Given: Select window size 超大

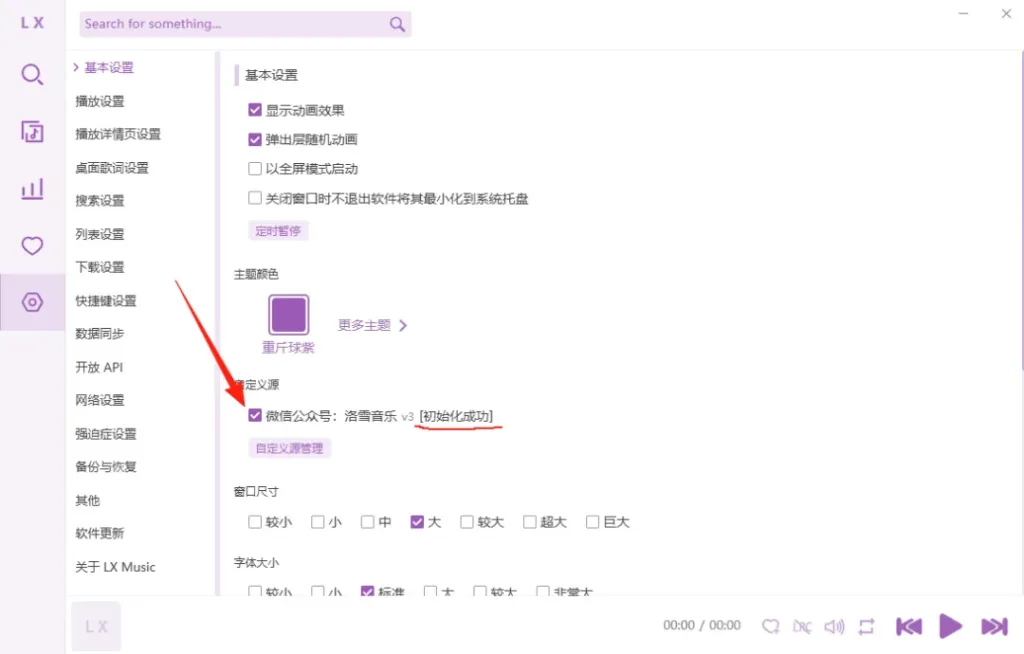Looking at the screenshot, I should point(530,522).
